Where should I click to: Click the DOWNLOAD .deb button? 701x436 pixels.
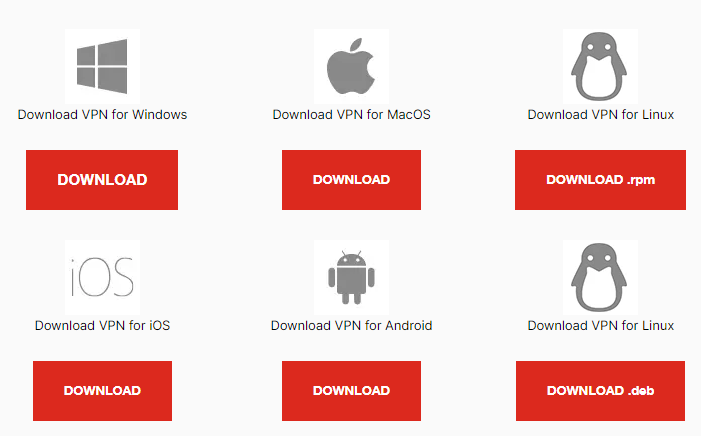pos(600,391)
